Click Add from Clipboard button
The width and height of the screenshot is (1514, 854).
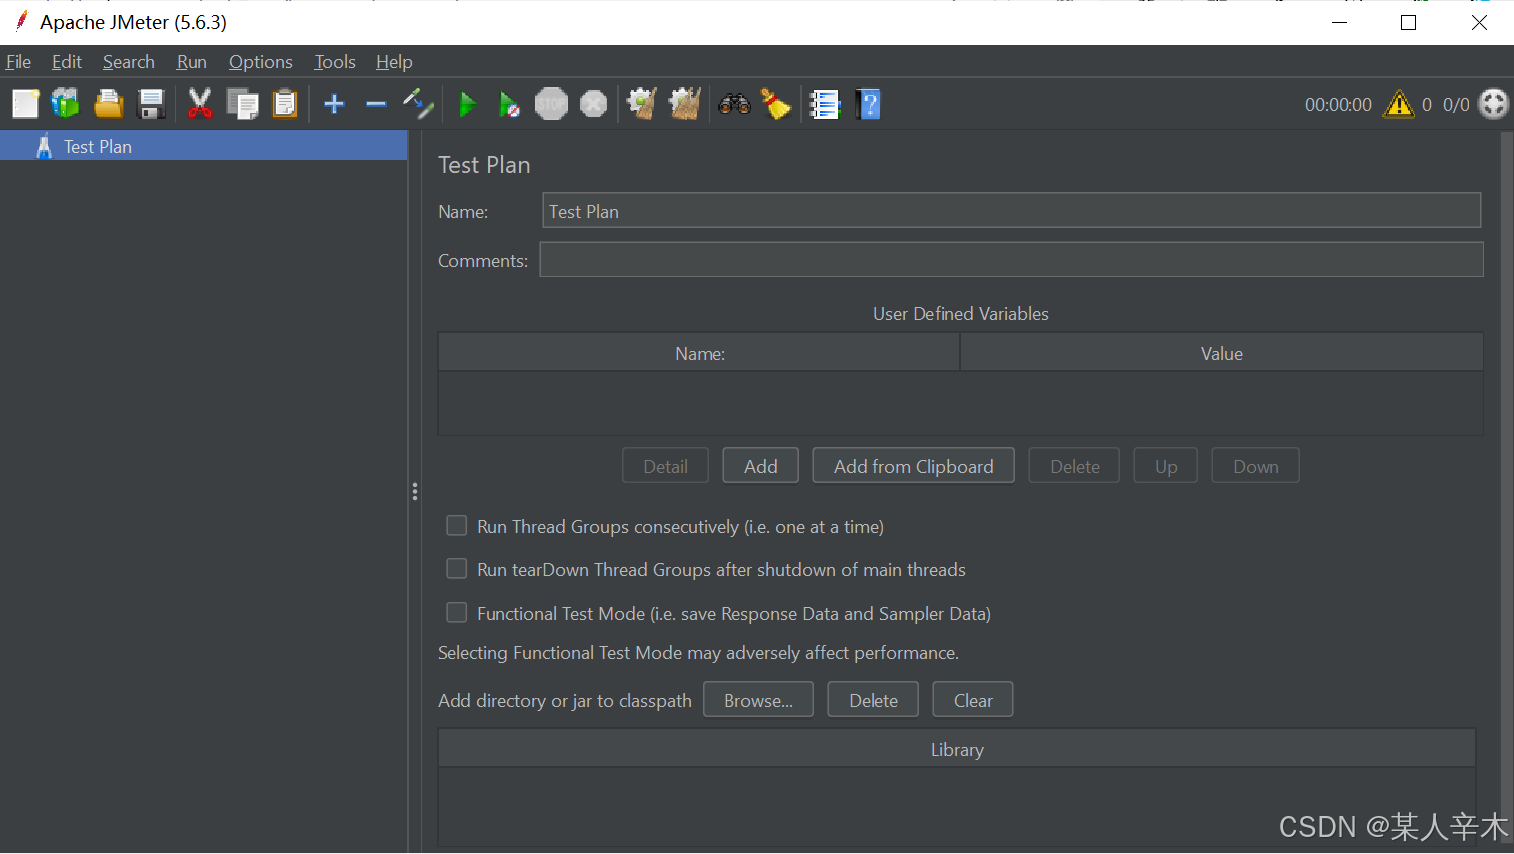pos(914,466)
